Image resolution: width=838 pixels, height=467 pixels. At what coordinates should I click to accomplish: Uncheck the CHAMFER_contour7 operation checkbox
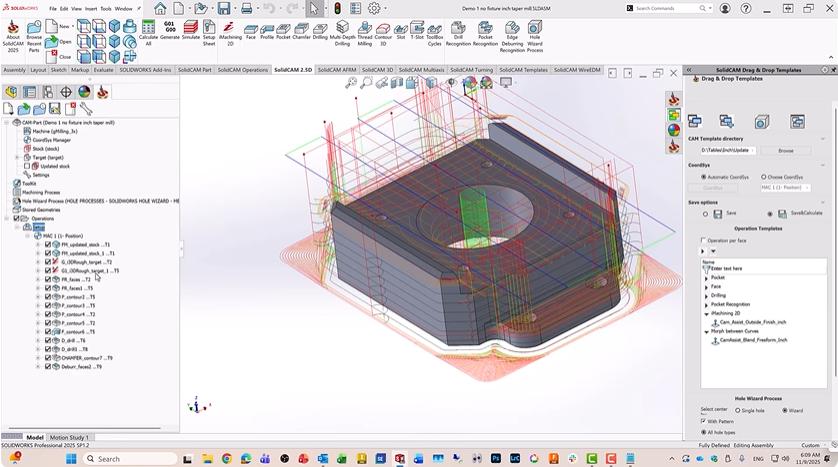point(48,358)
